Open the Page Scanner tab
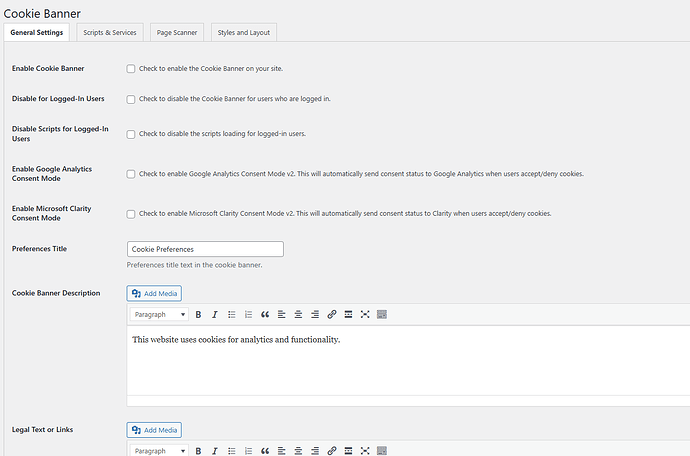This screenshot has height=456, width=690. point(177,33)
